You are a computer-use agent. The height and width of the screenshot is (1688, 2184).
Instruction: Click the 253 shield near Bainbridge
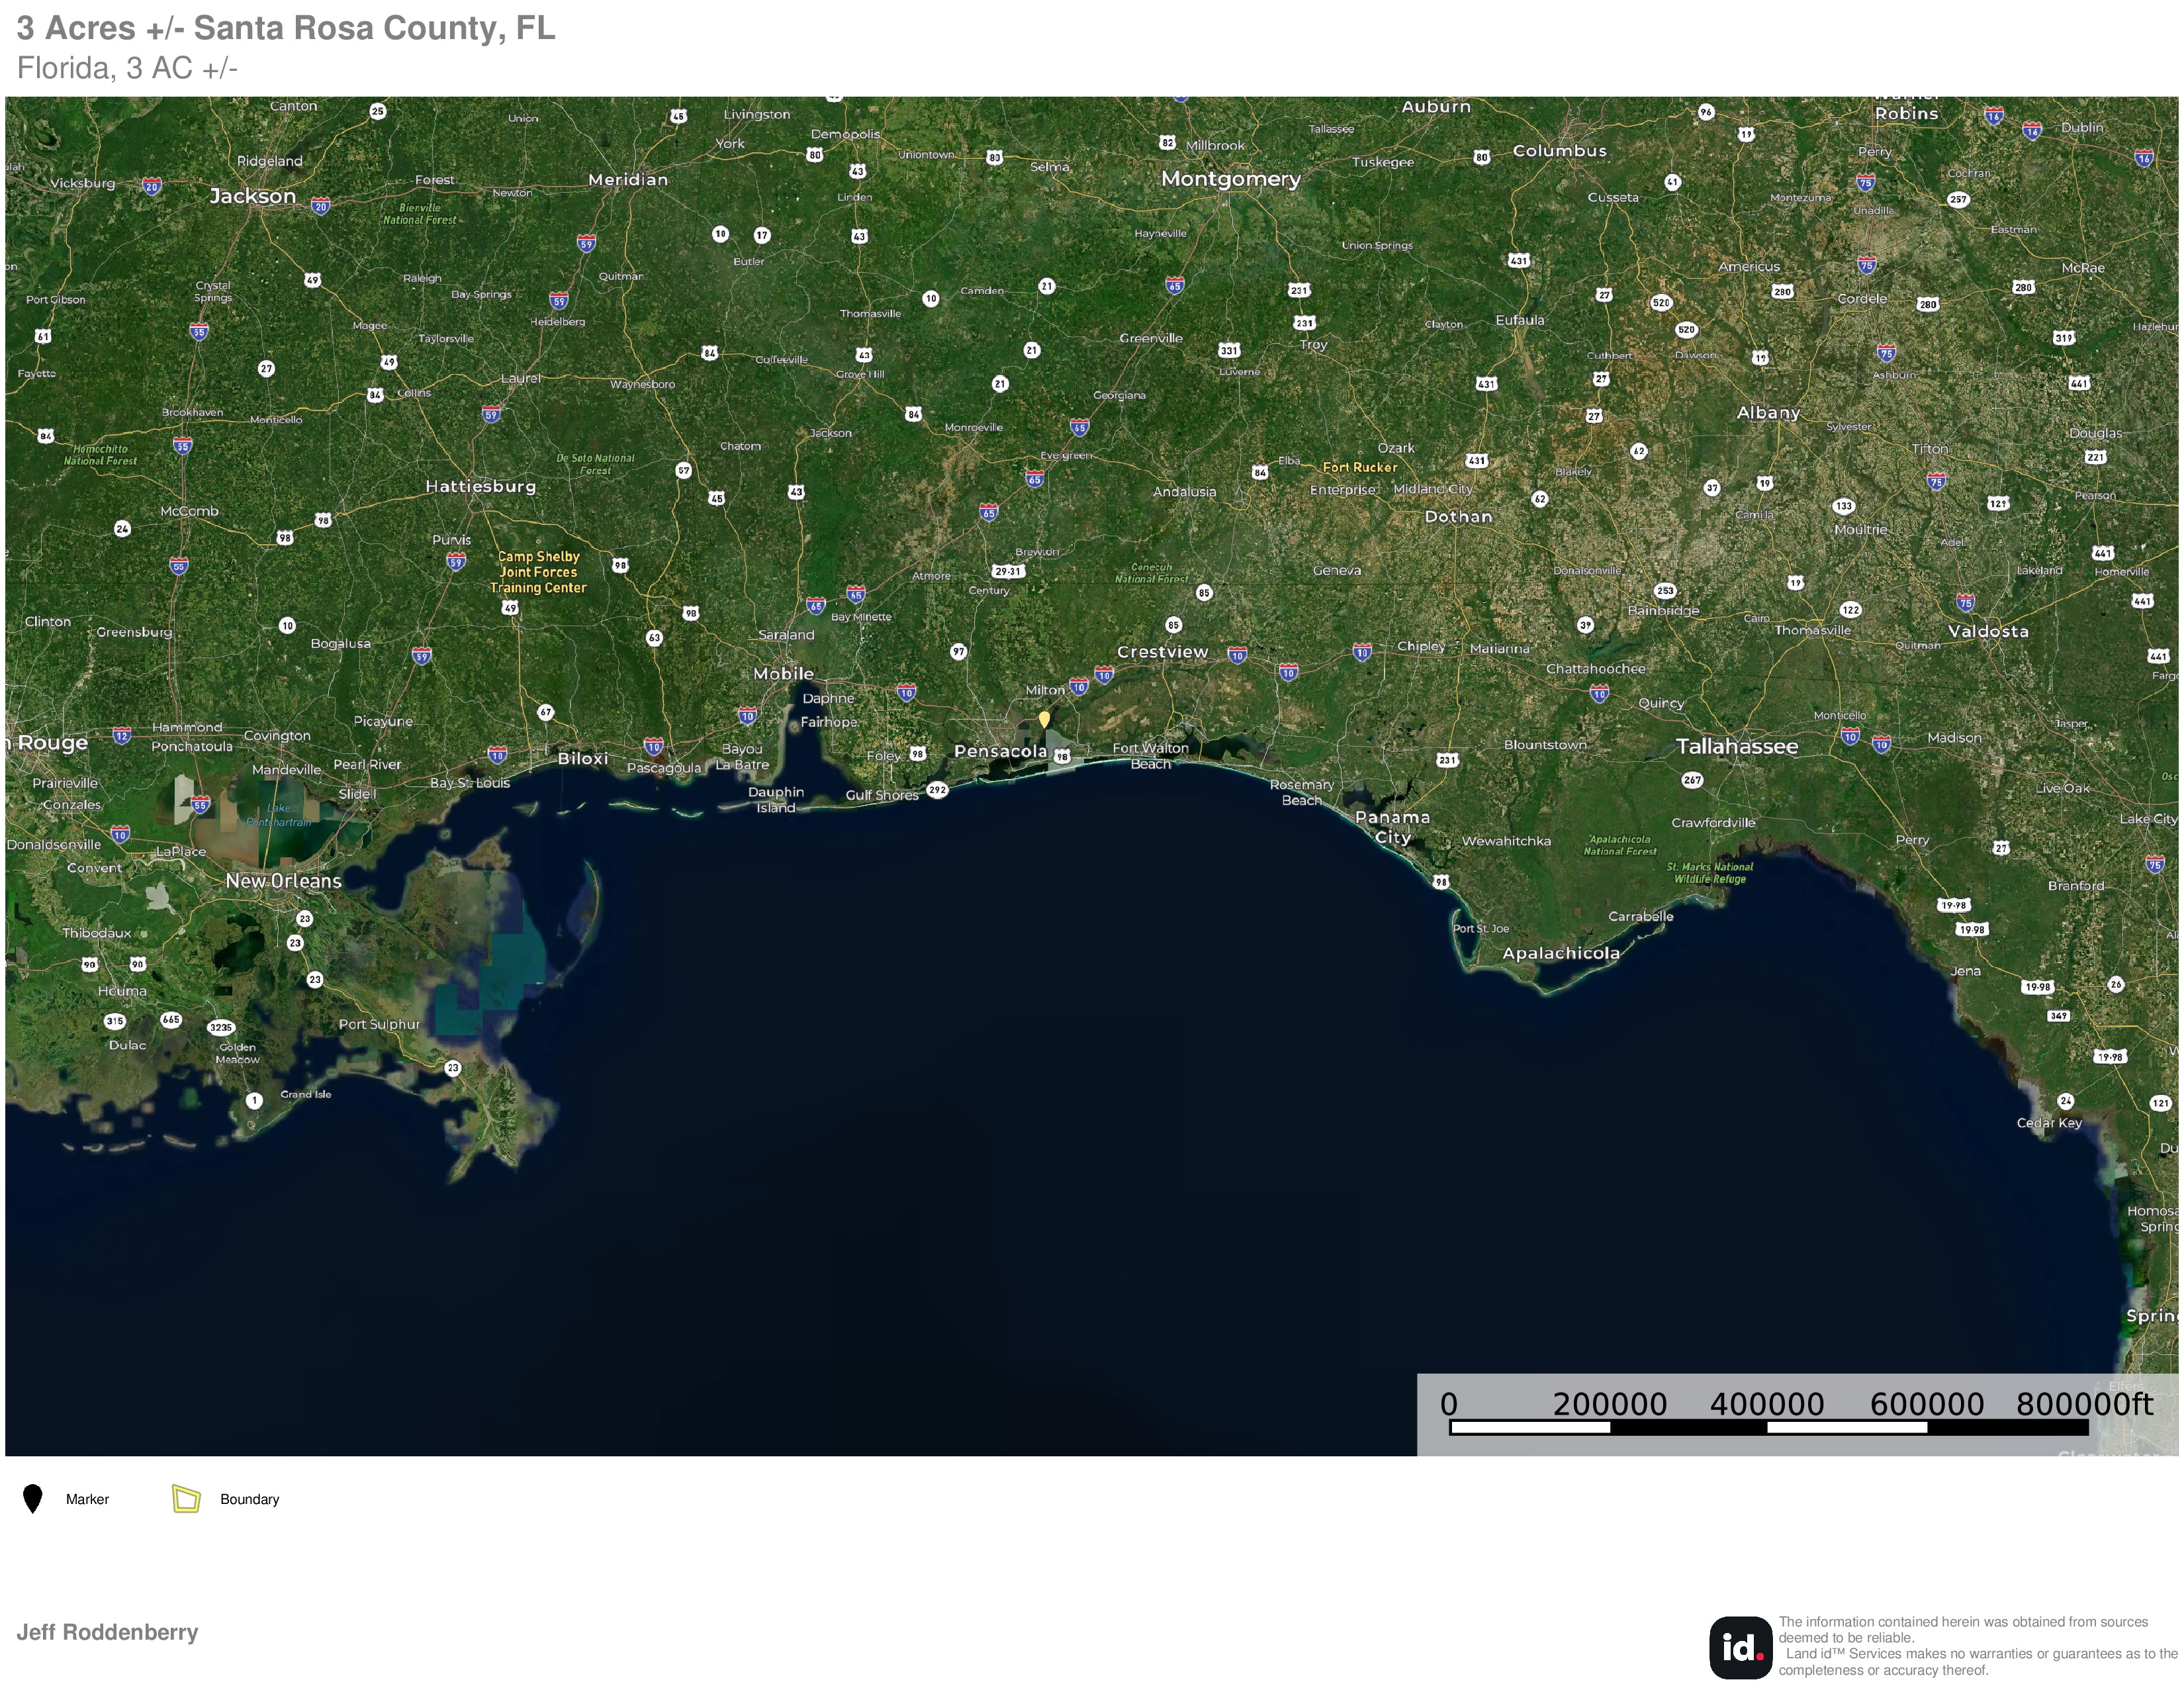pos(1665,591)
